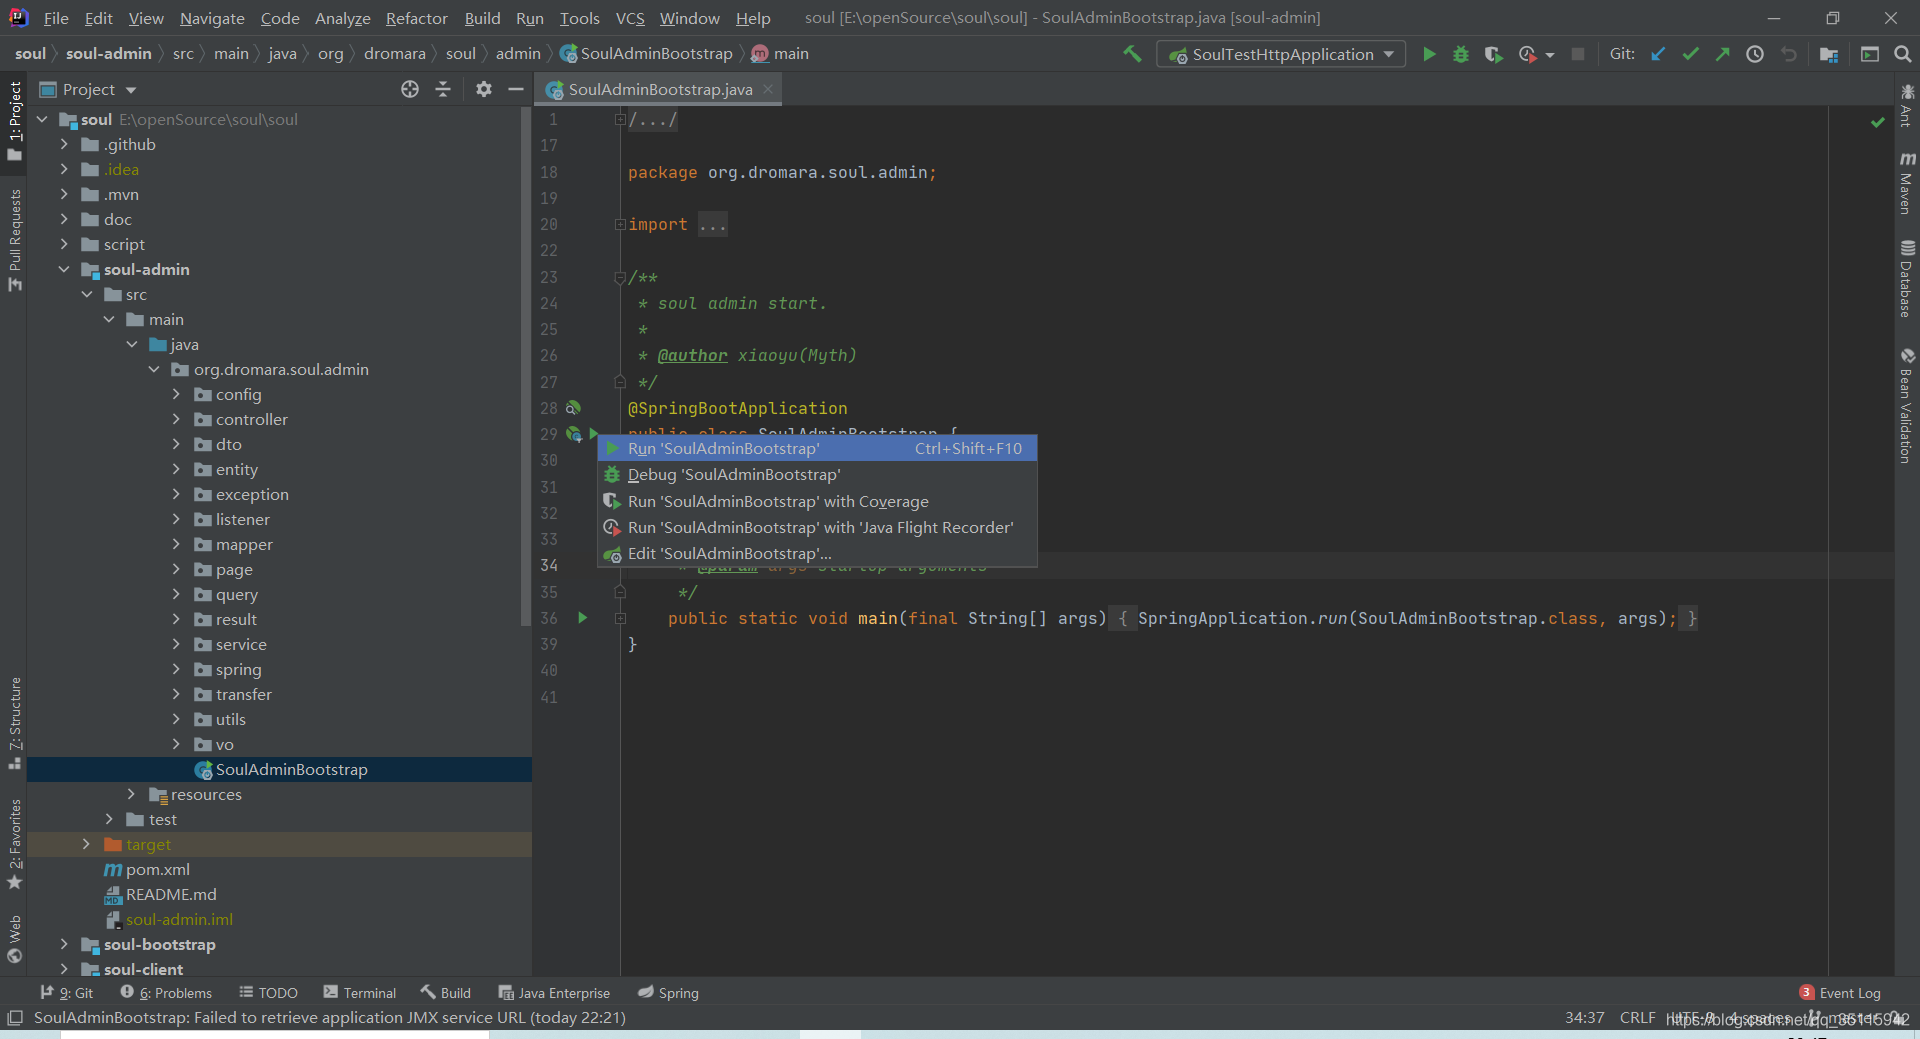The image size is (1920, 1039).
Task: Click run gutter icon on line 36
Action: point(582,618)
